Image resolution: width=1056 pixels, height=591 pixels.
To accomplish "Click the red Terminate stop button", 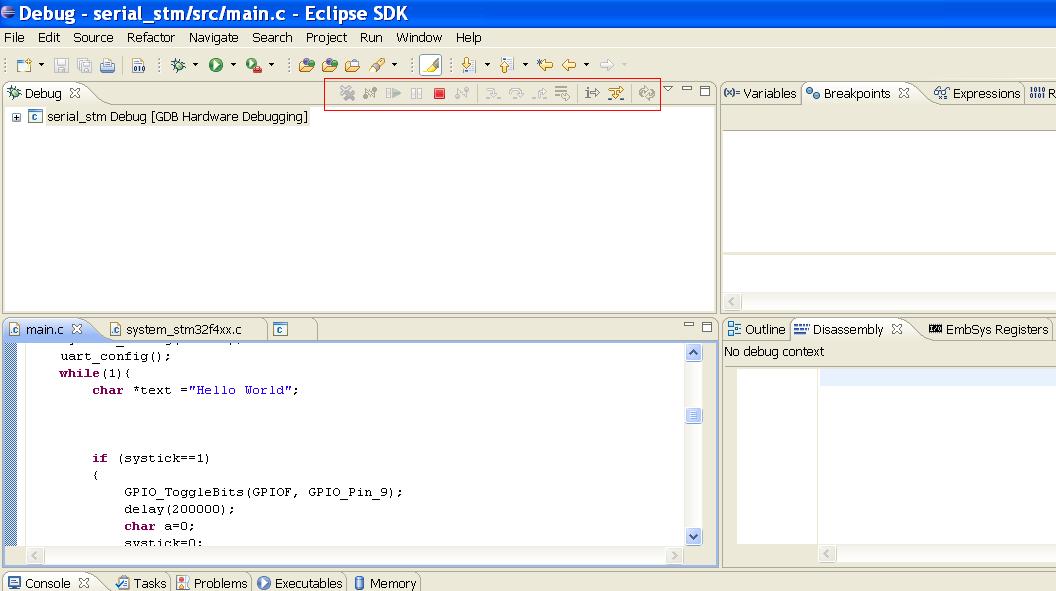I will coord(439,94).
